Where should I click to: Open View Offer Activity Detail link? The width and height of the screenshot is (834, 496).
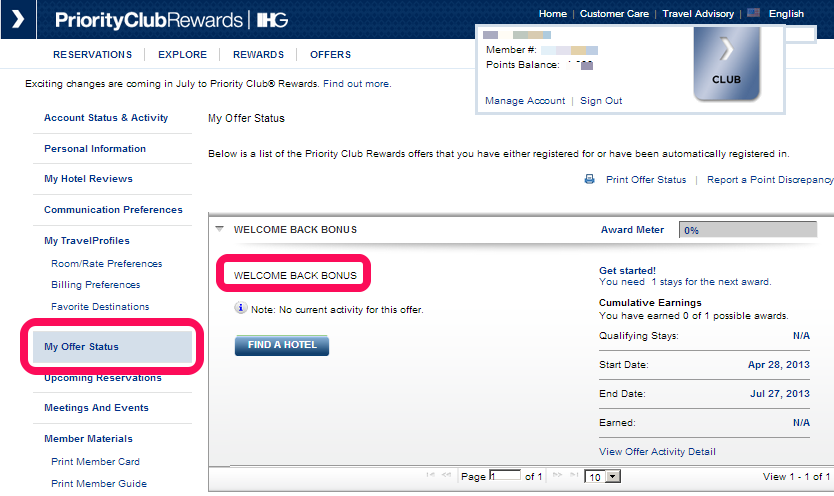[x=657, y=452]
